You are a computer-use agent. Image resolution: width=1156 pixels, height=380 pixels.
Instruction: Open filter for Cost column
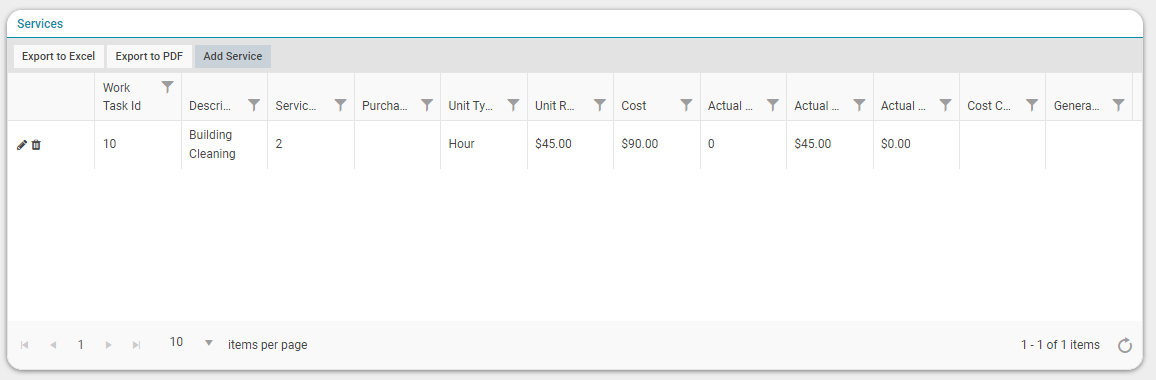[x=686, y=106]
